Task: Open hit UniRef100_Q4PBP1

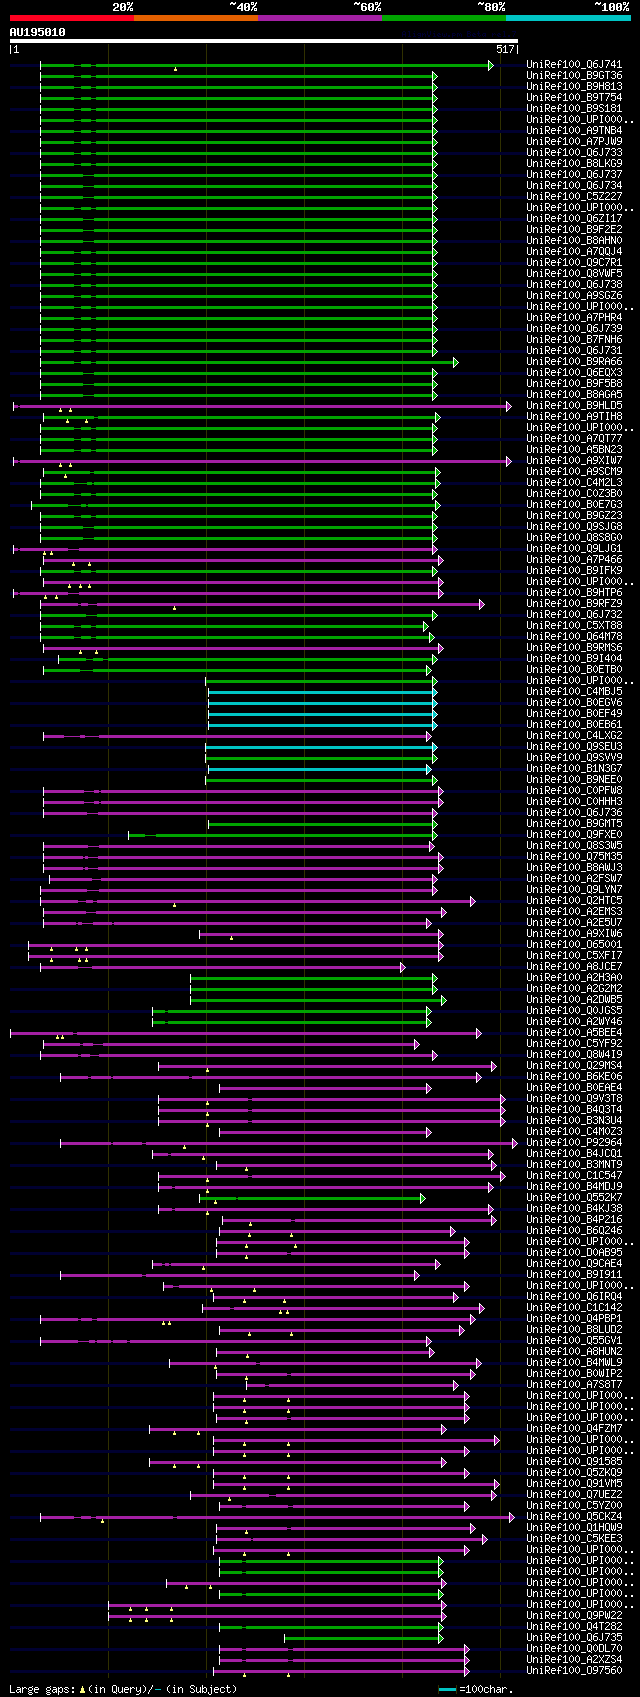Action: [x=574, y=1319]
